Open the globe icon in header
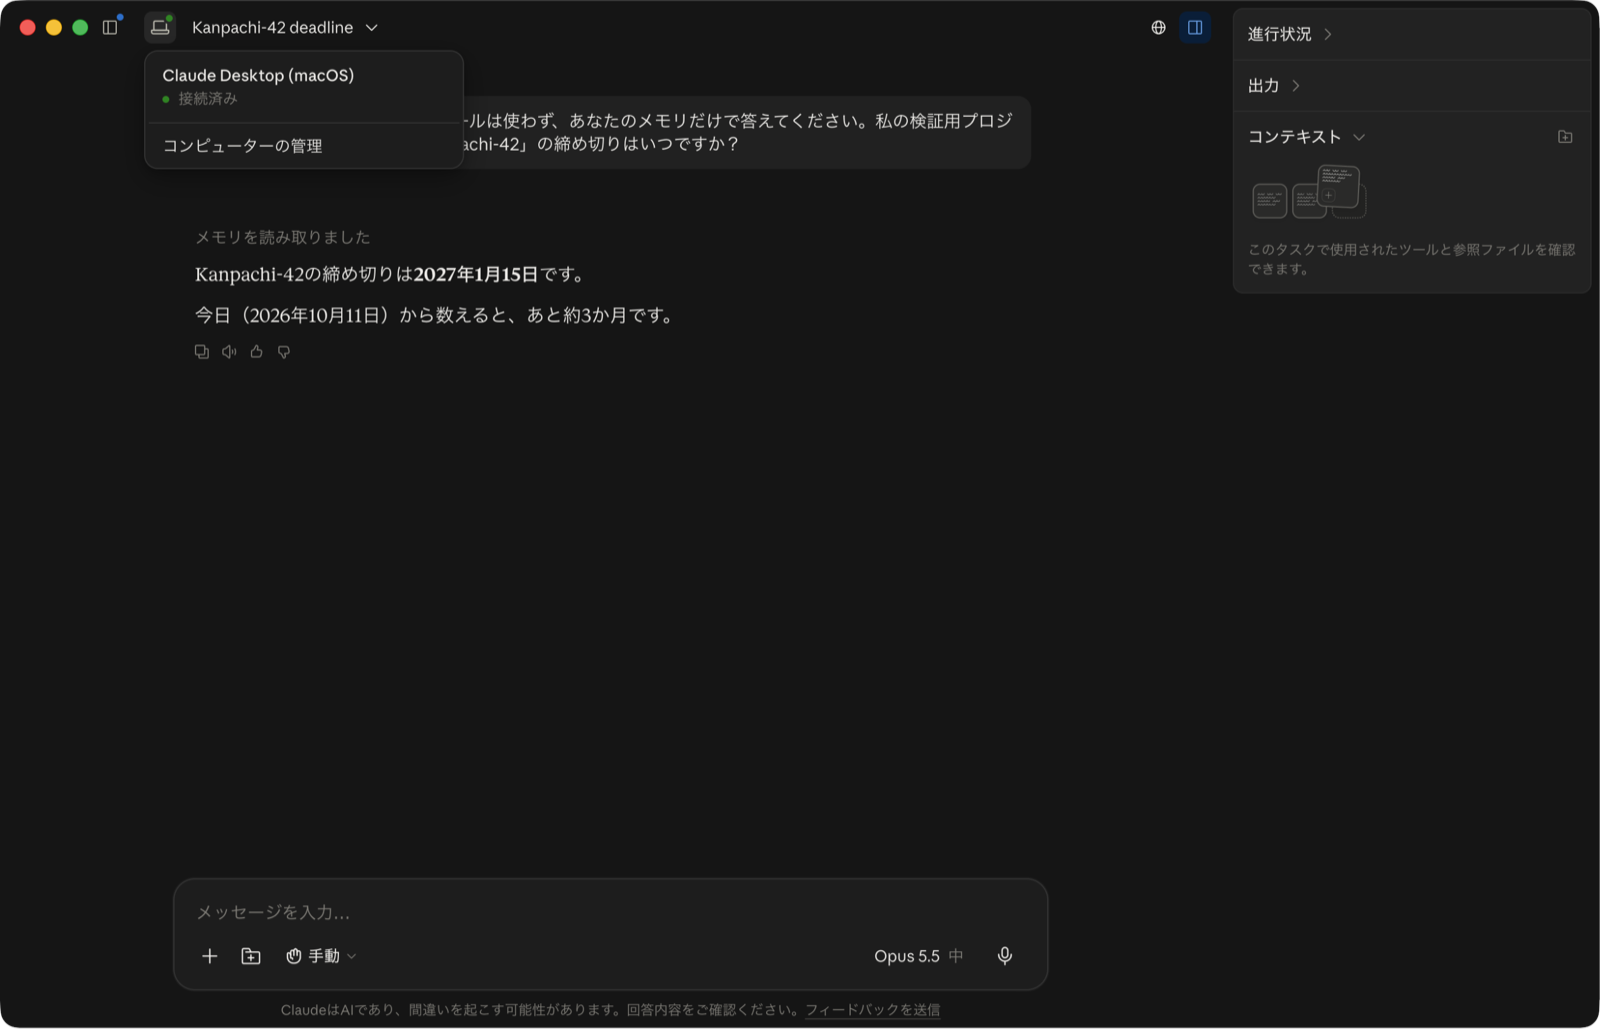The height and width of the screenshot is (1029, 1600). click(x=1158, y=27)
